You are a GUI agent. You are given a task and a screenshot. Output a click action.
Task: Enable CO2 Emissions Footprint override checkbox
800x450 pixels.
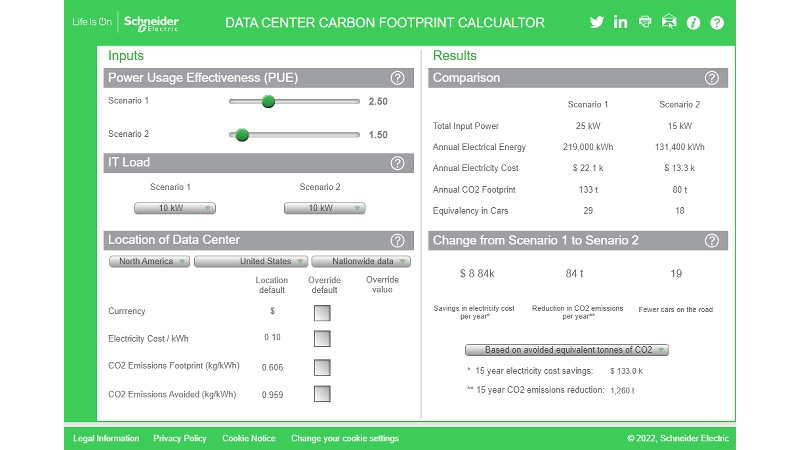click(x=322, y=366)
